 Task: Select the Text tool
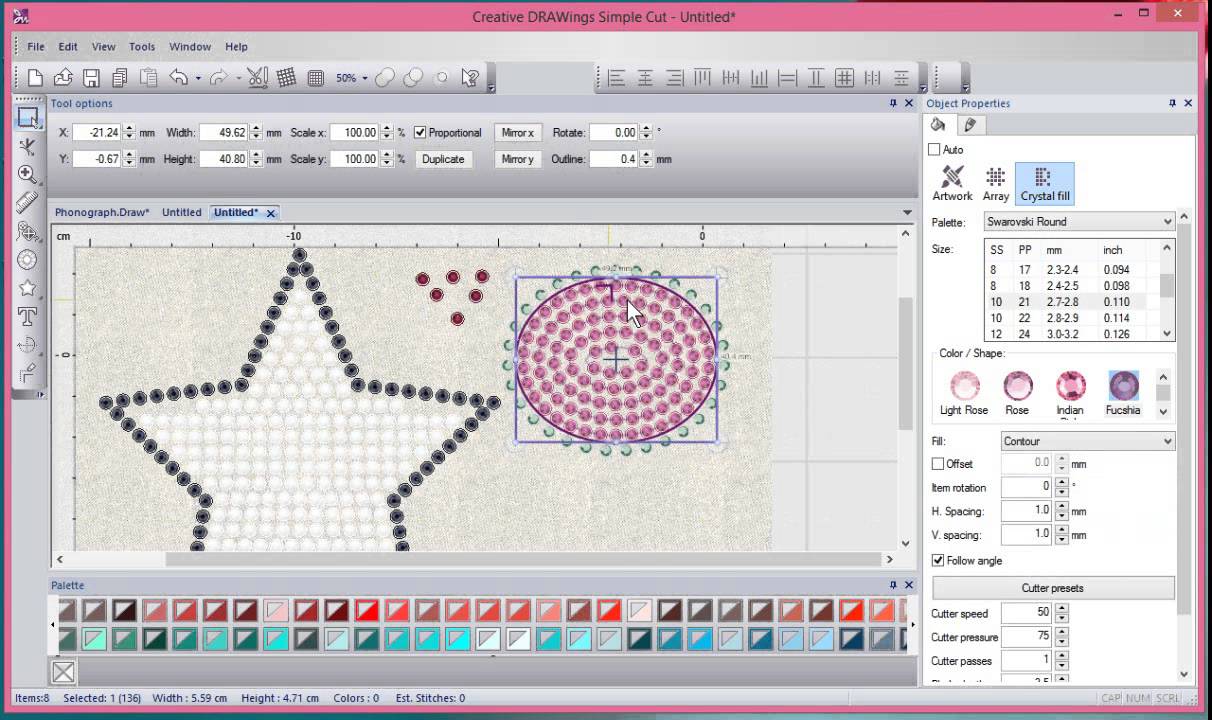[27, 317]
